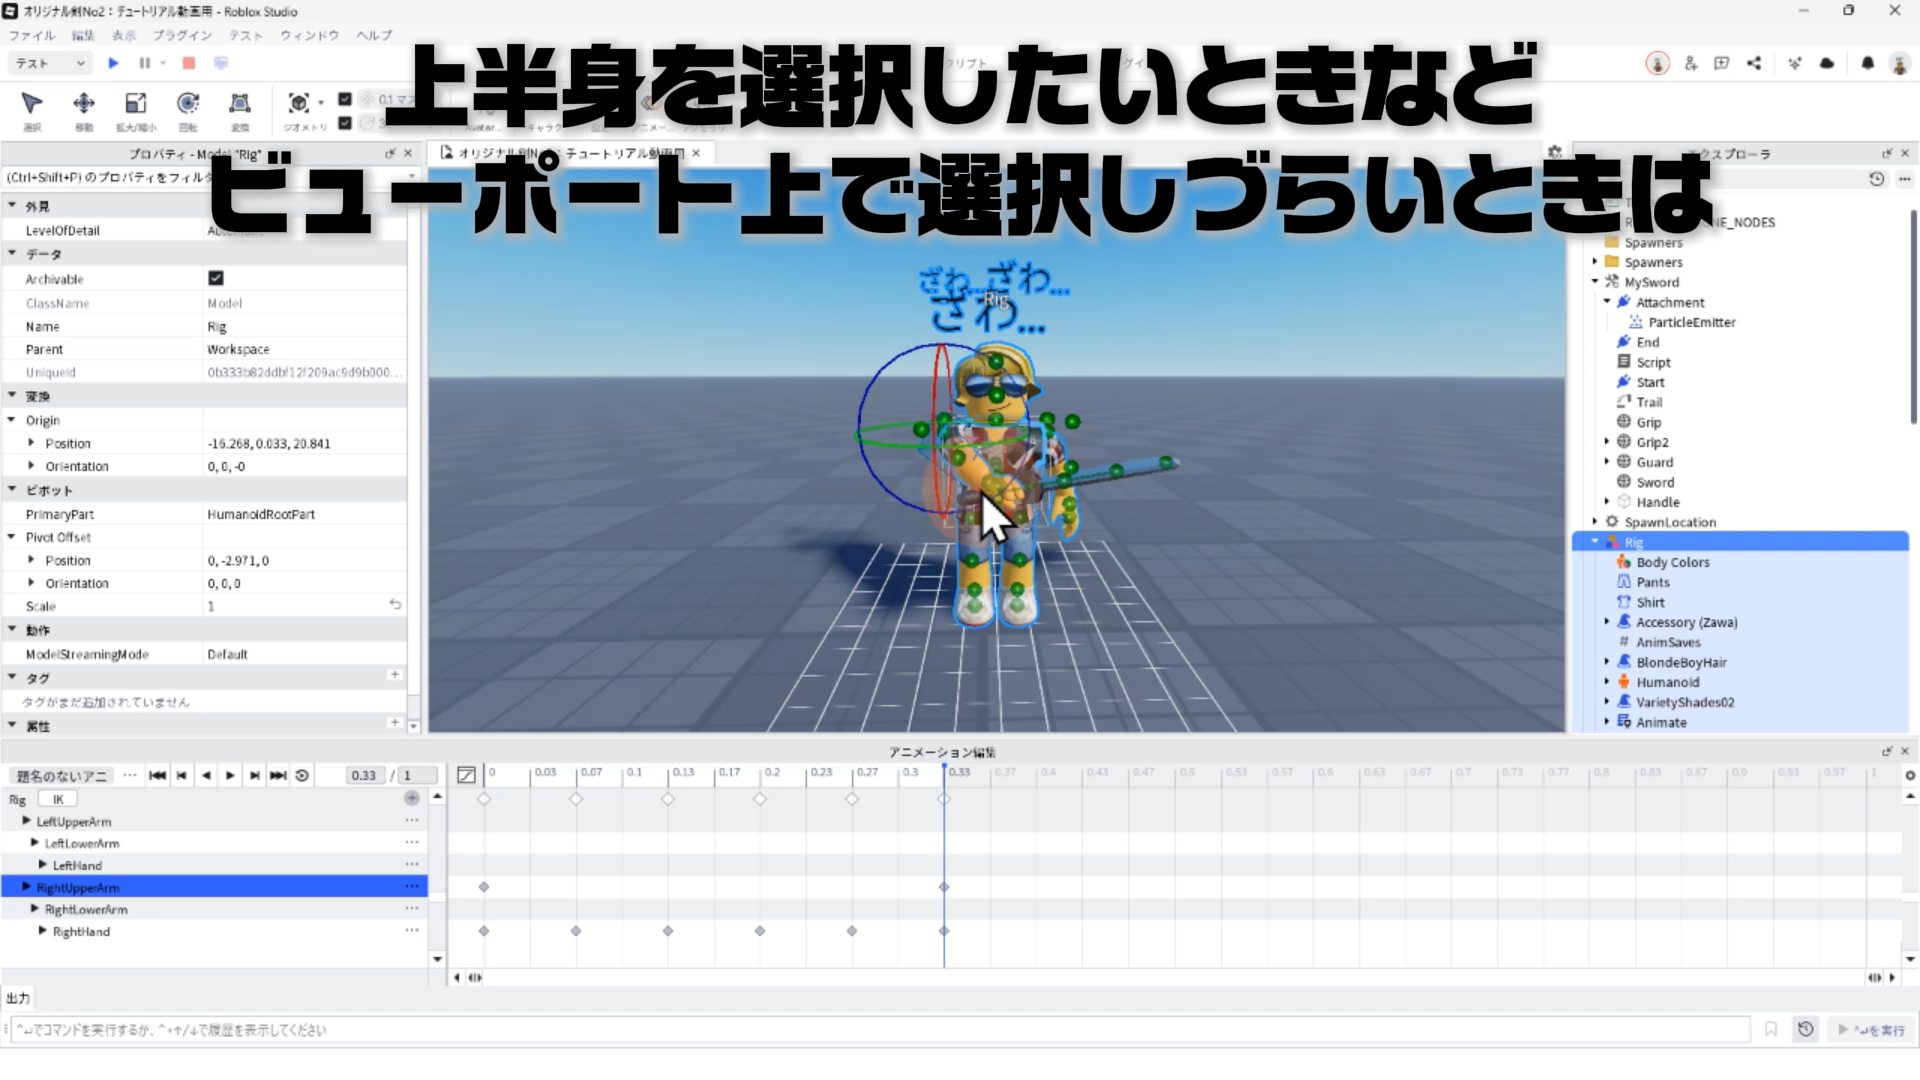The image size is (1920, 1080).
Task: Jump to first keyframe in animation editor
Action: click(157, 775)
